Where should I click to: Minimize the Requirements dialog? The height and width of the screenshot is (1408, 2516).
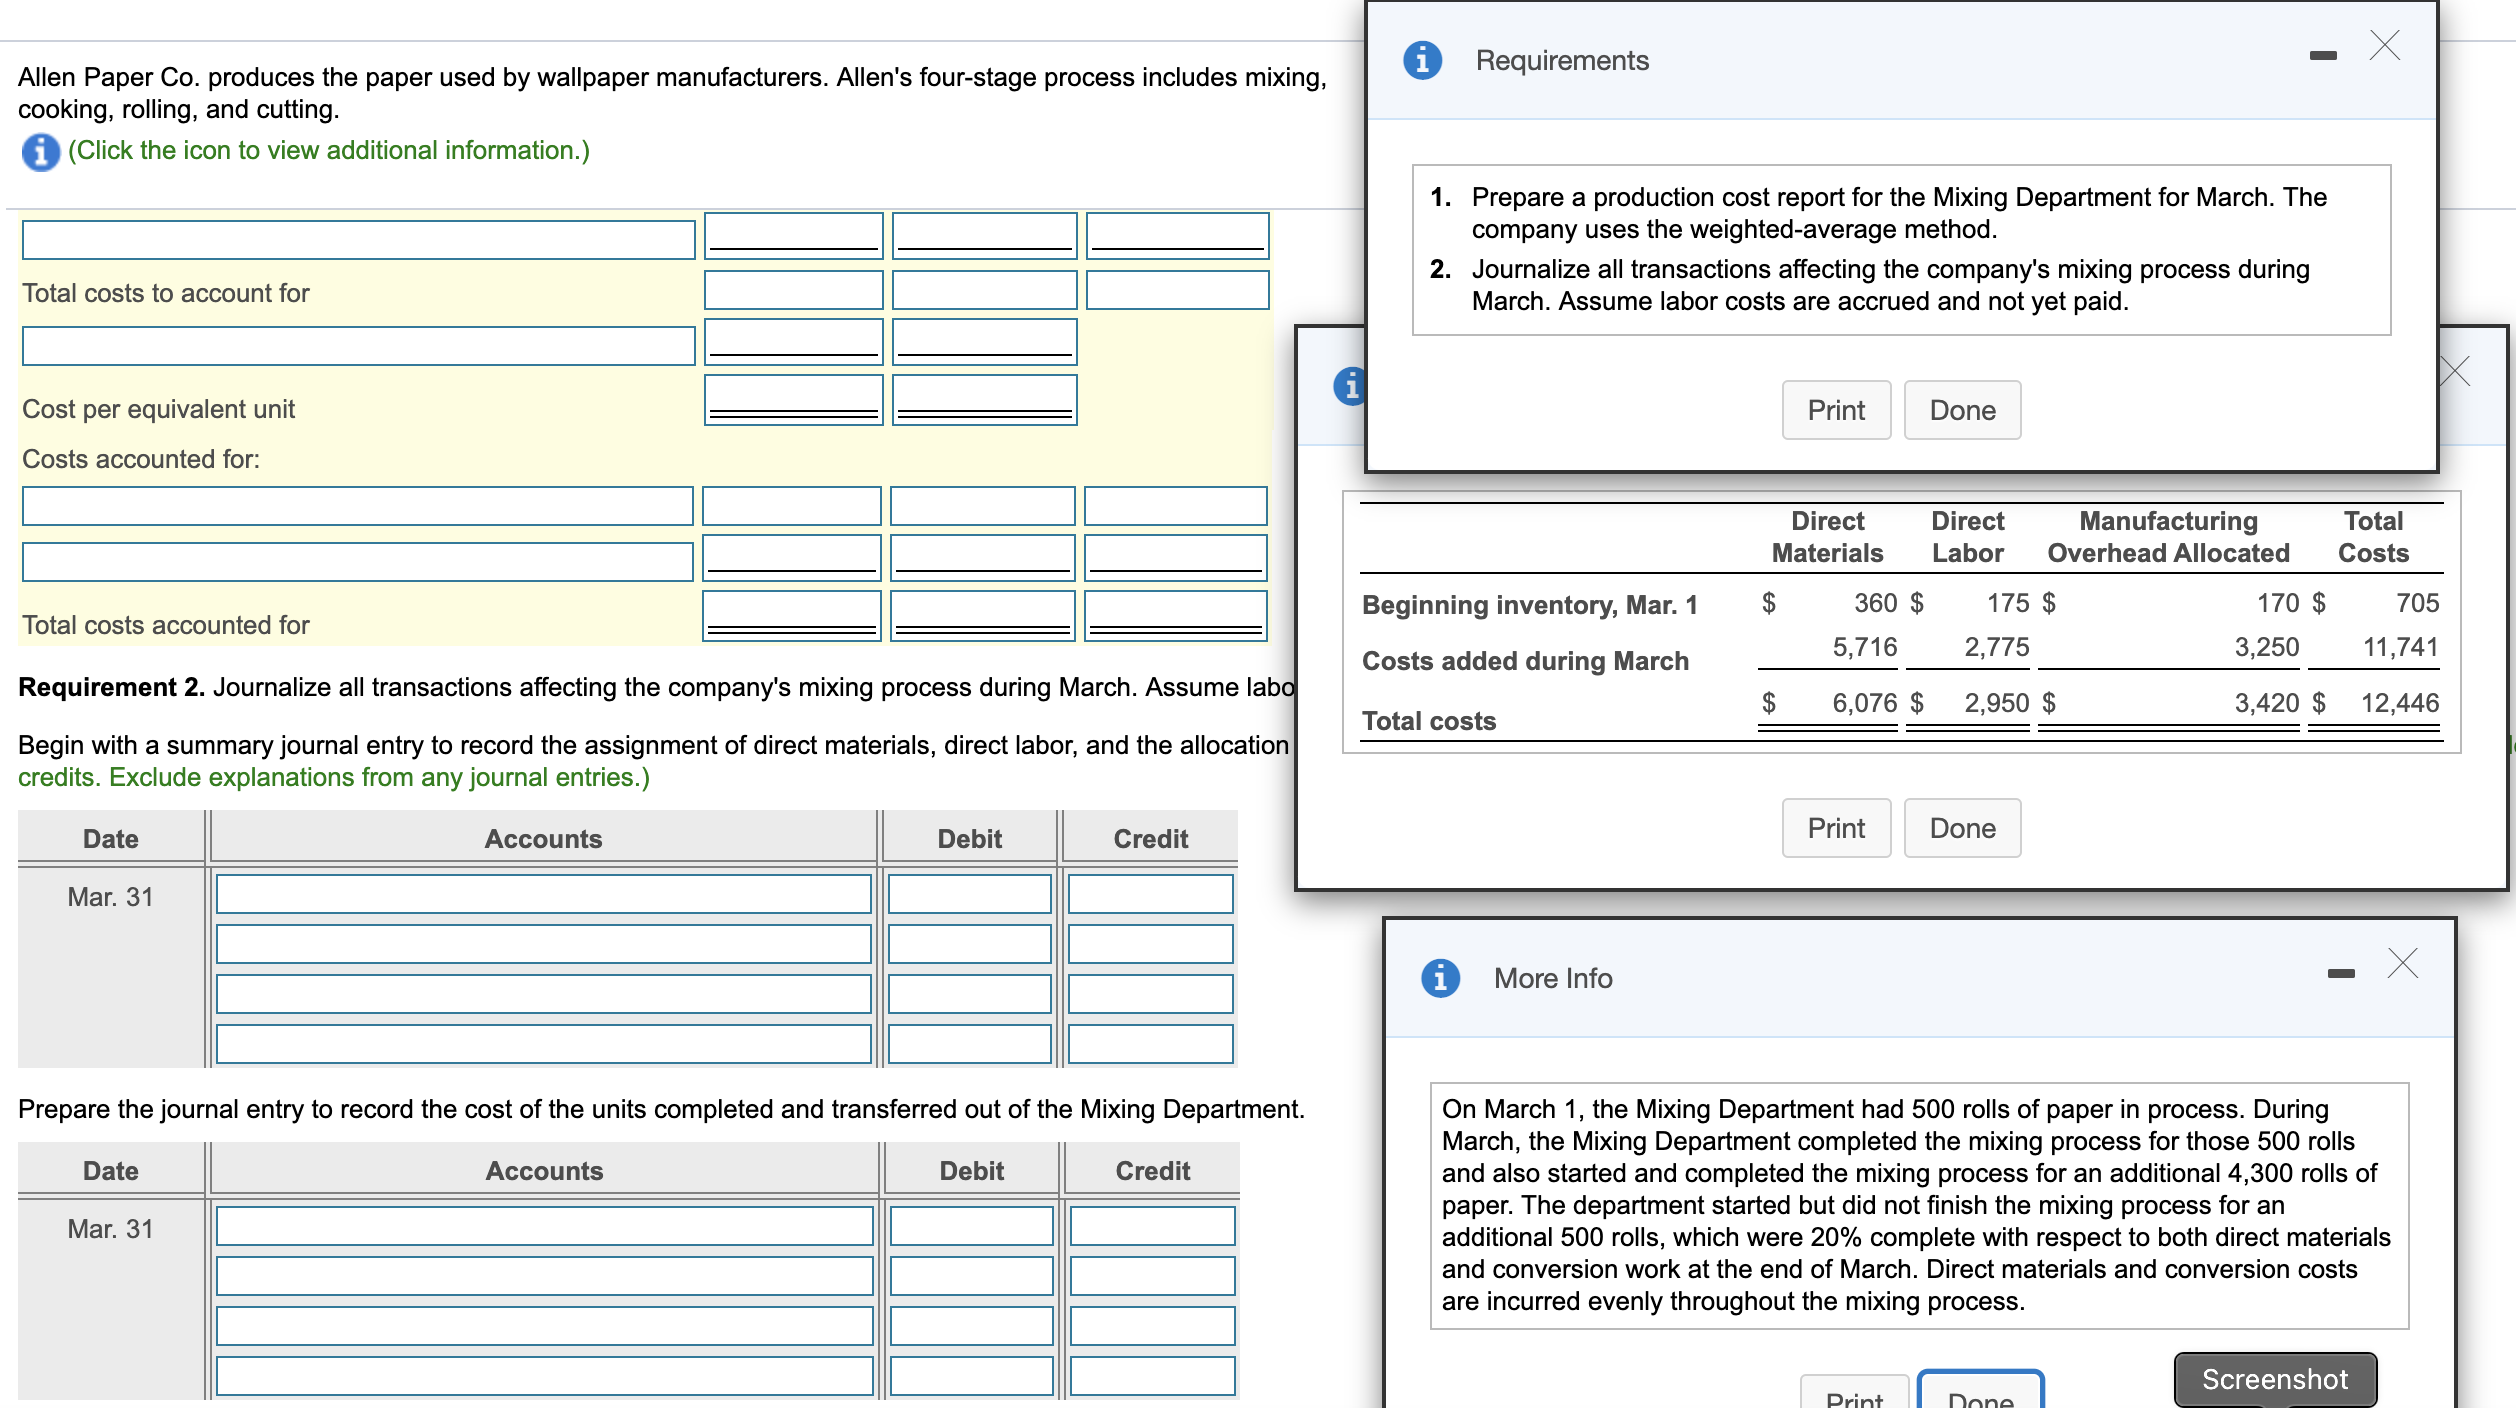[2322, 55]
